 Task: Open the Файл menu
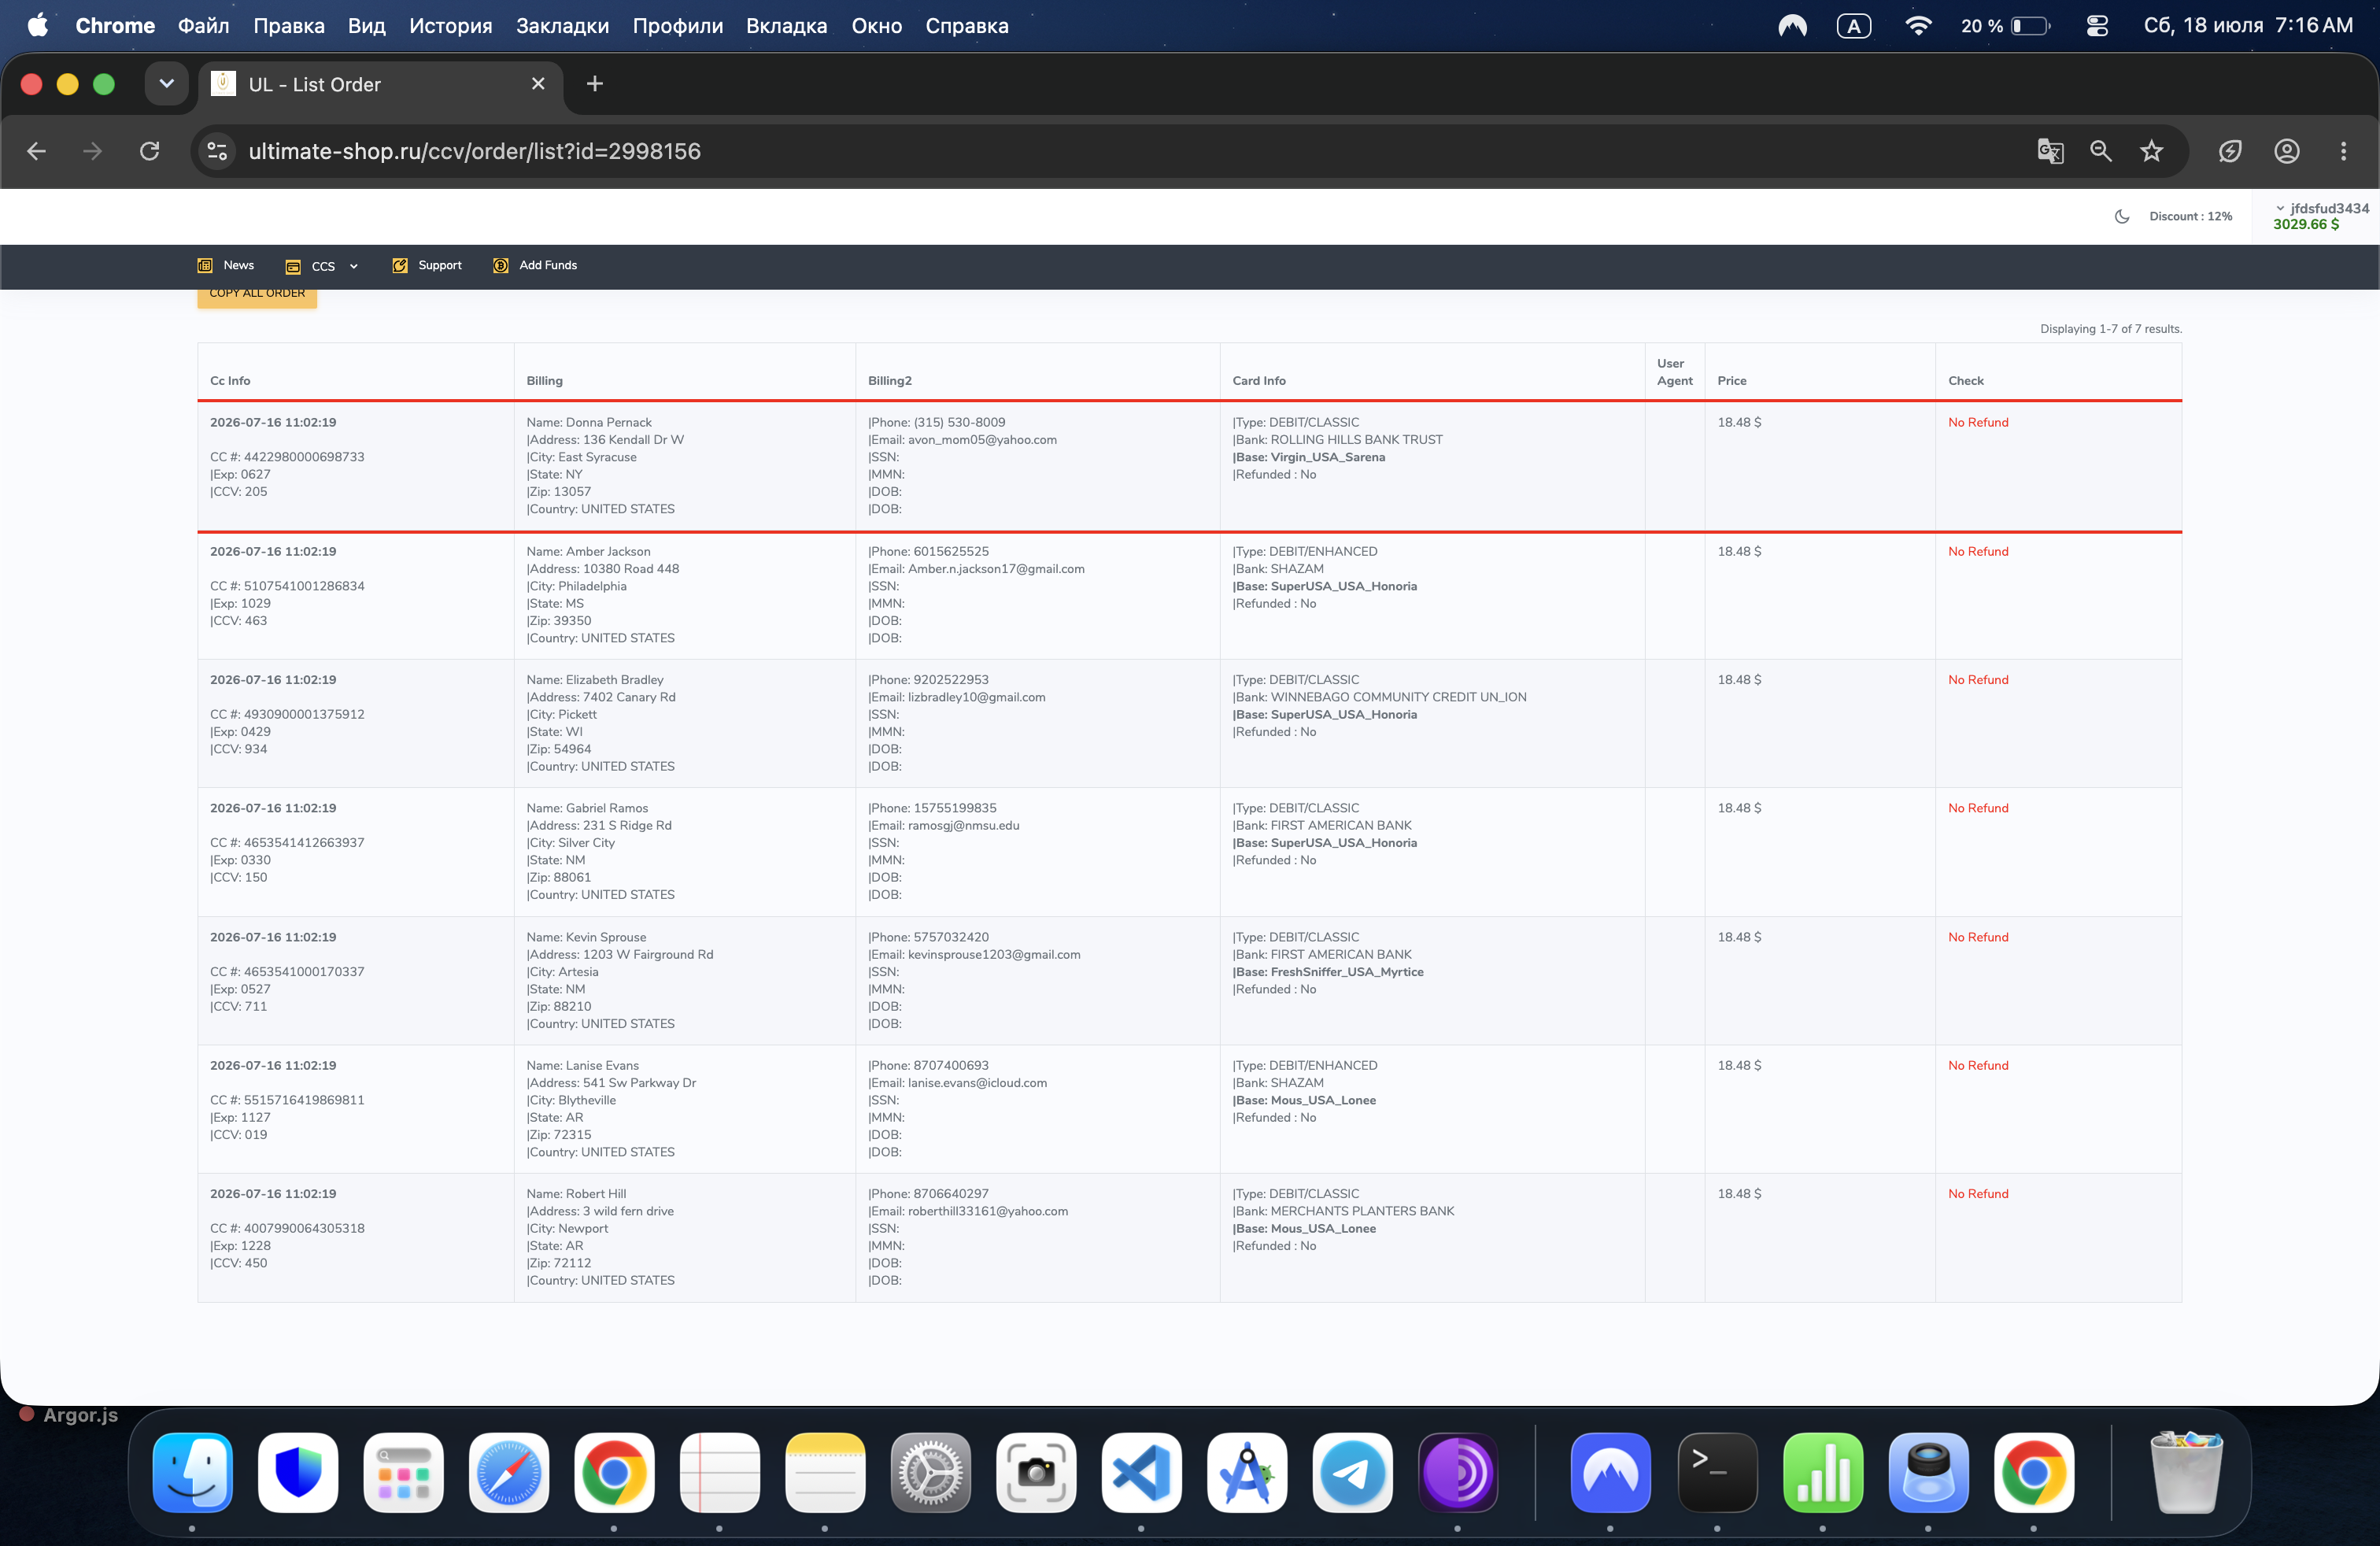[204, 26]
